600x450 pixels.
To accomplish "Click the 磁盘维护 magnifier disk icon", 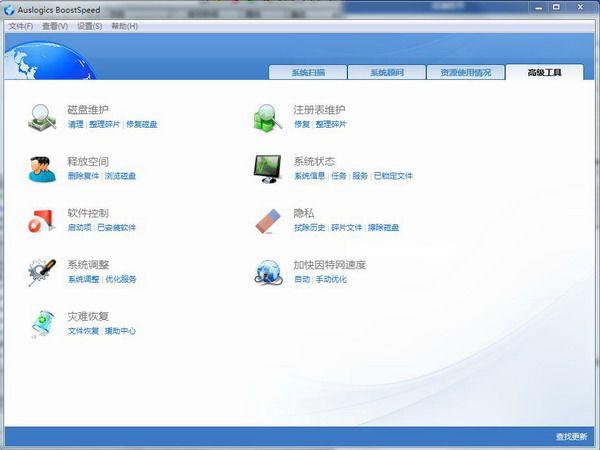I will (42, 117).
